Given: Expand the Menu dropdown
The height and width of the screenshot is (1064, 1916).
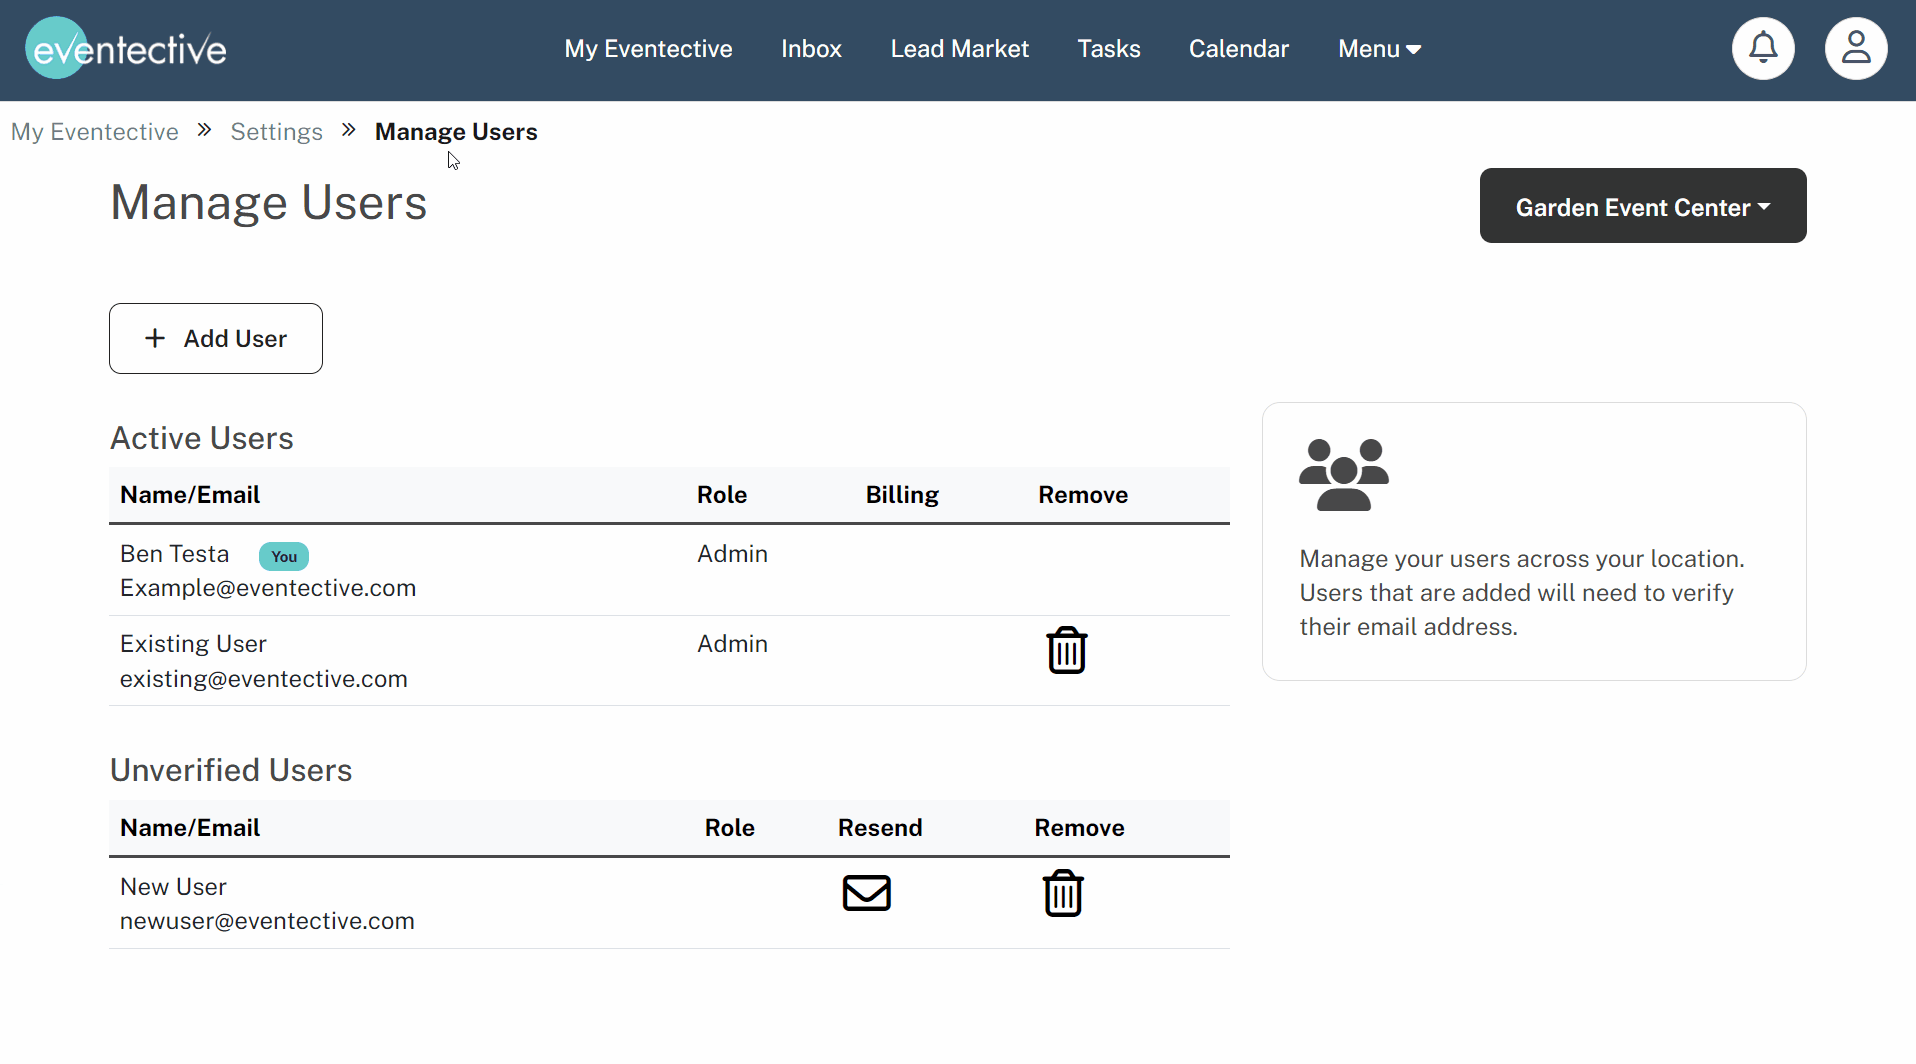Looking at the screenshot, I should pyautogui.click(x=1379, y=49).
